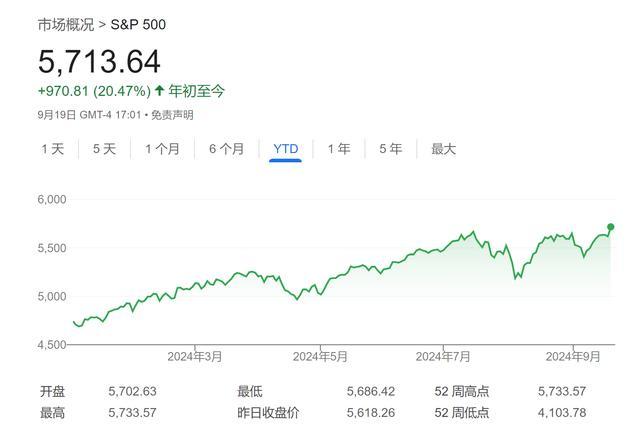The height and width of the screenshot is (429, 640).
Task: Click the breadcrumb separator arrow after 市场概况
Action: (x=103, y=24)
